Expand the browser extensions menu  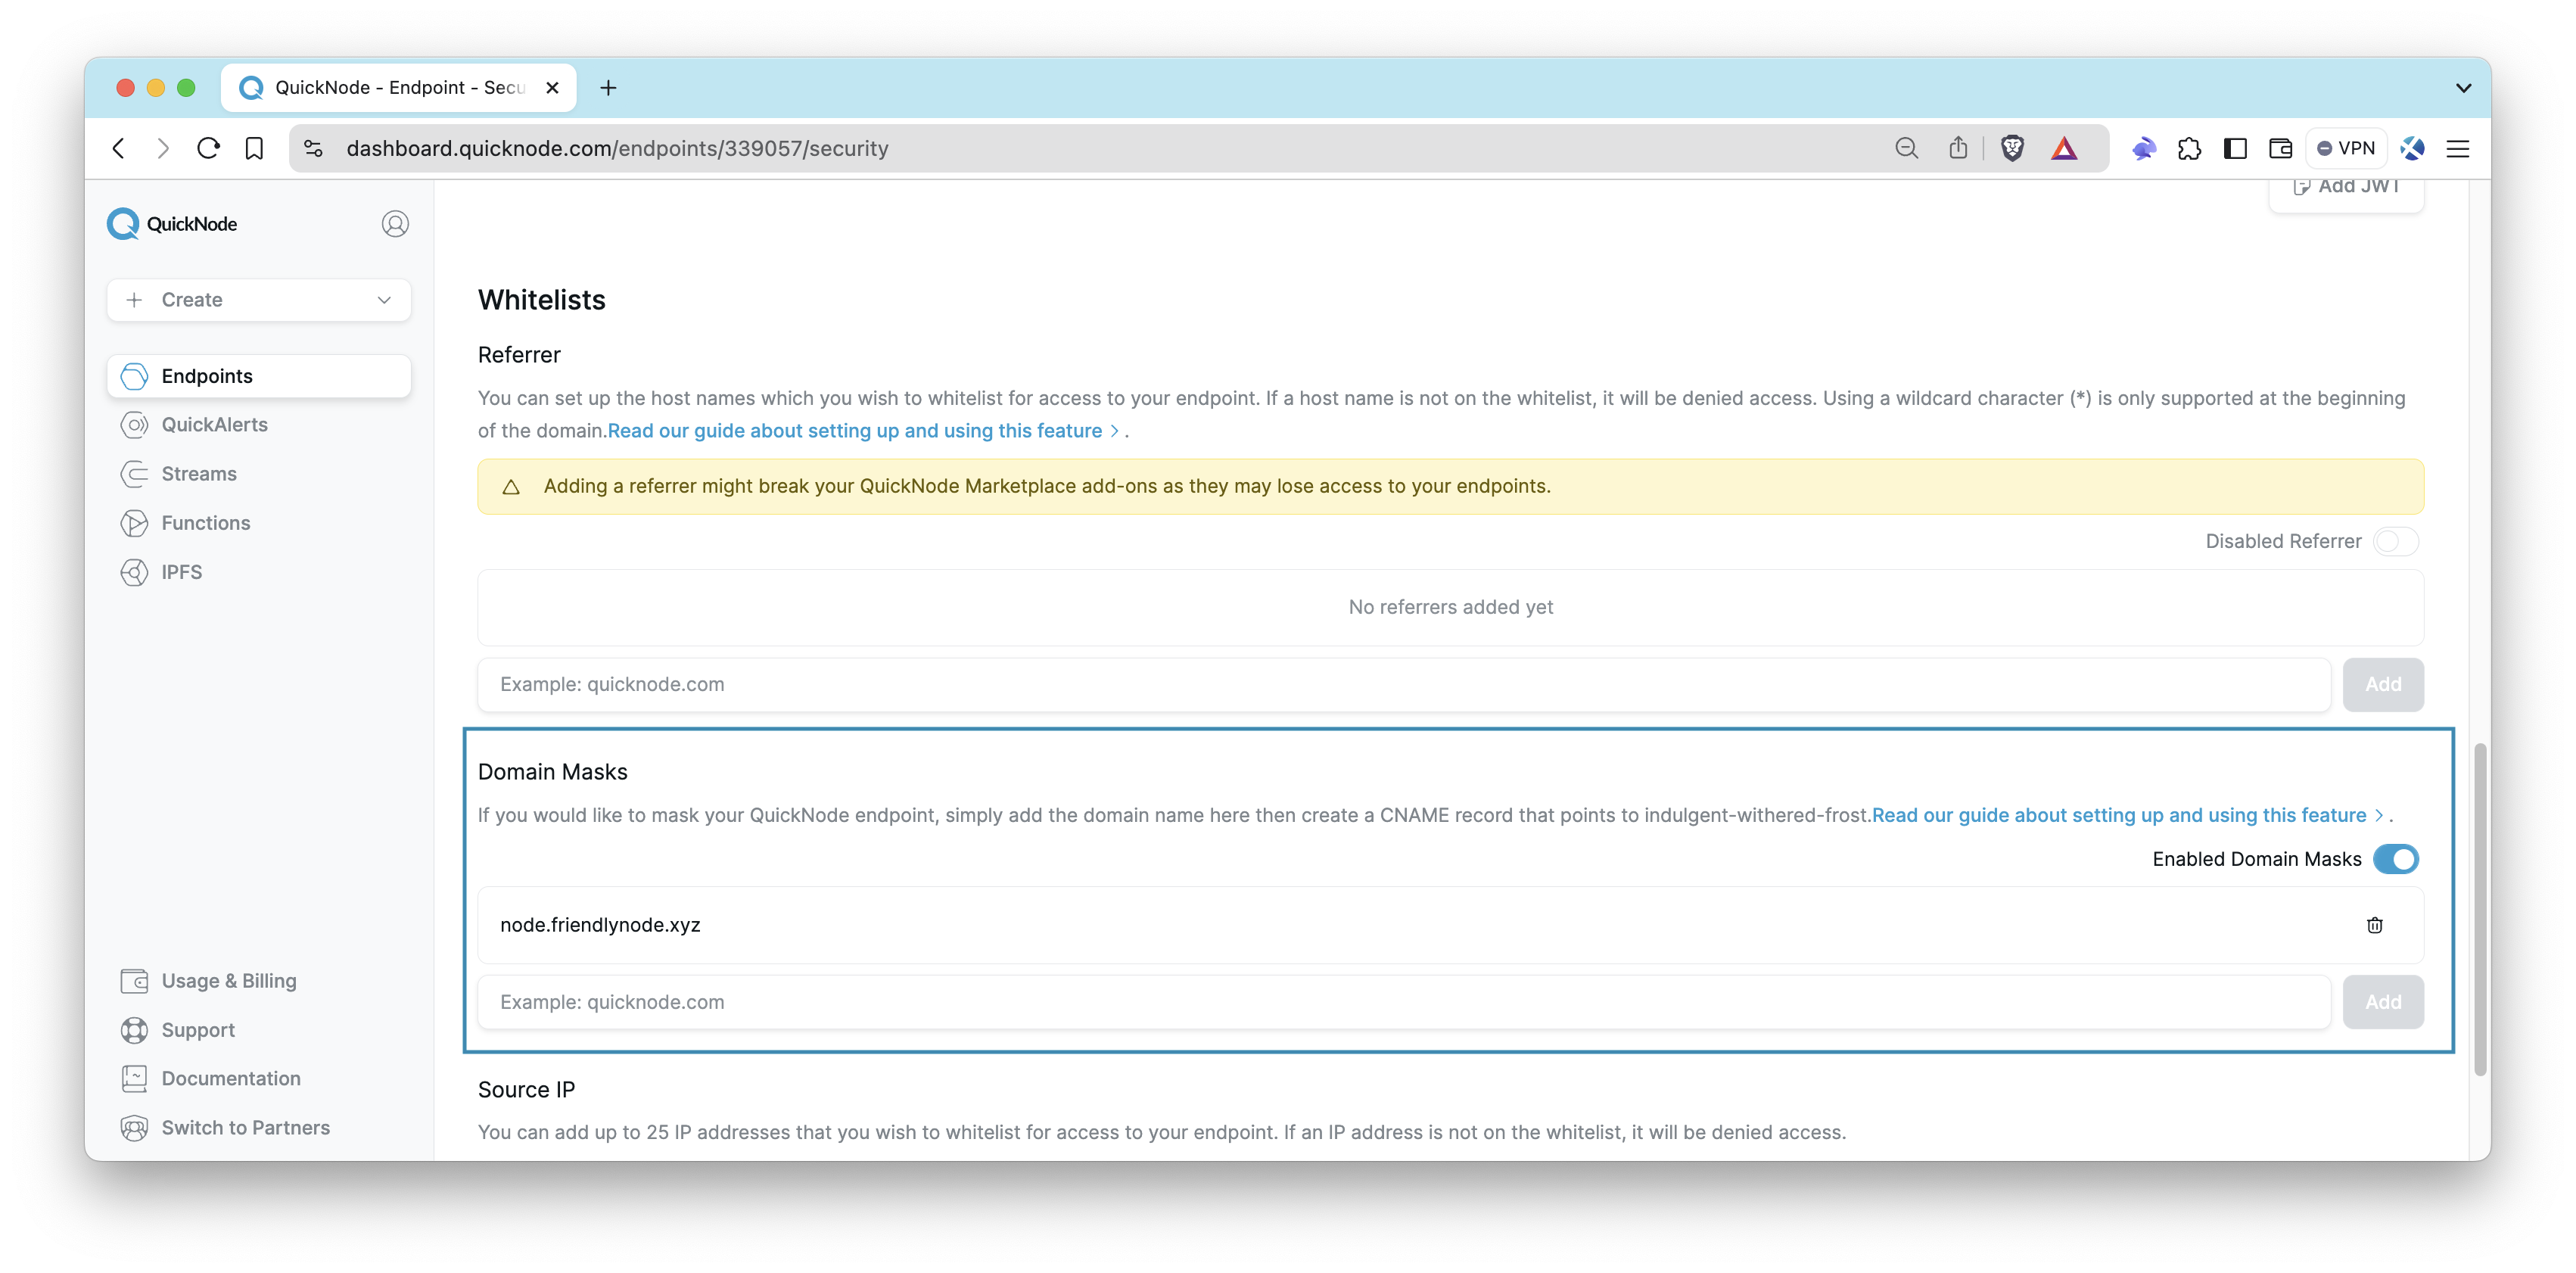(2192, 148)
